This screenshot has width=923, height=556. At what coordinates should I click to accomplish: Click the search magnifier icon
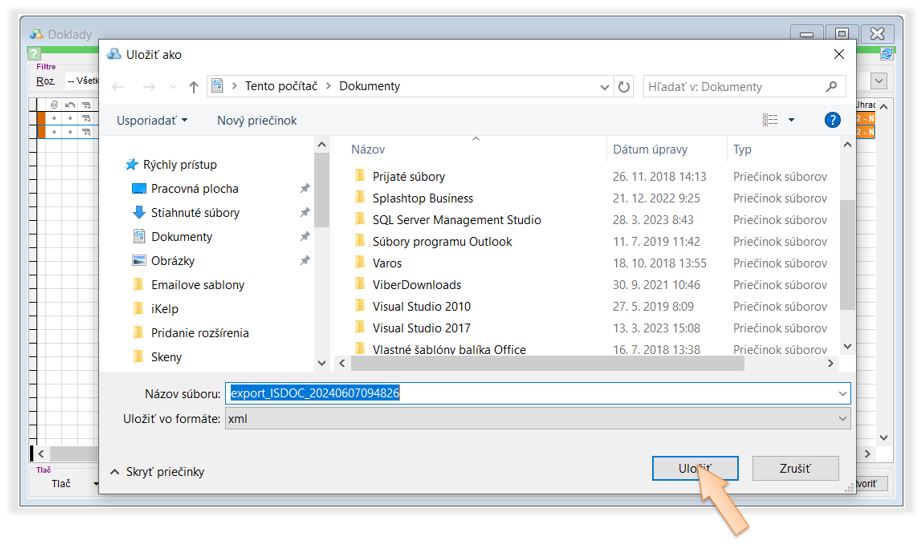[831, 87]
